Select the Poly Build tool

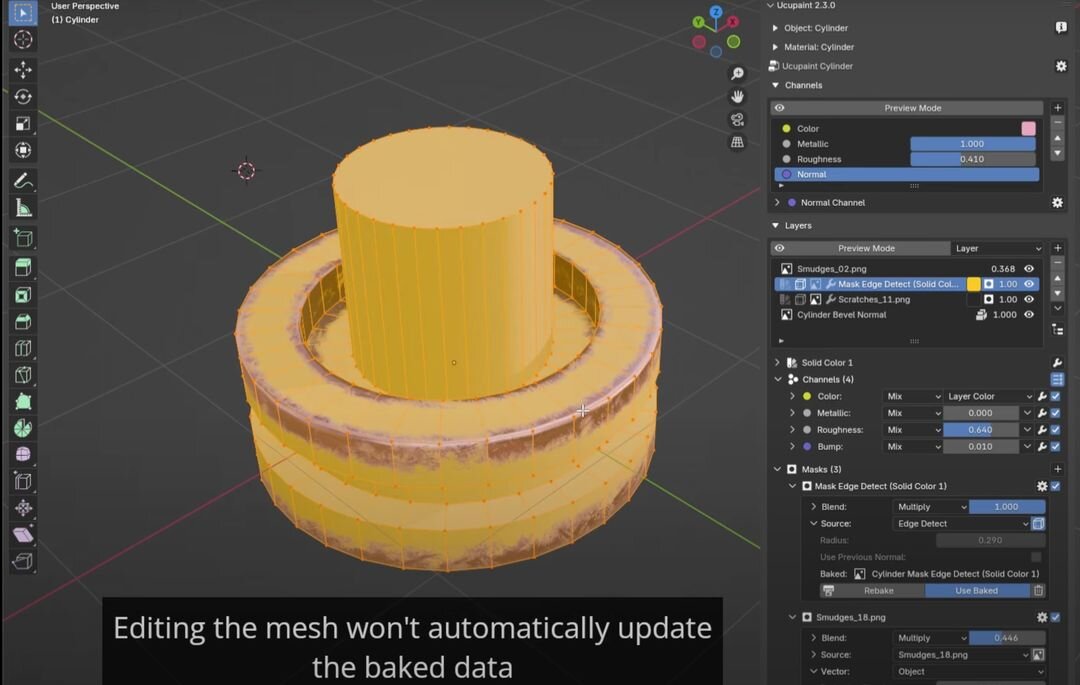(23, 402)
